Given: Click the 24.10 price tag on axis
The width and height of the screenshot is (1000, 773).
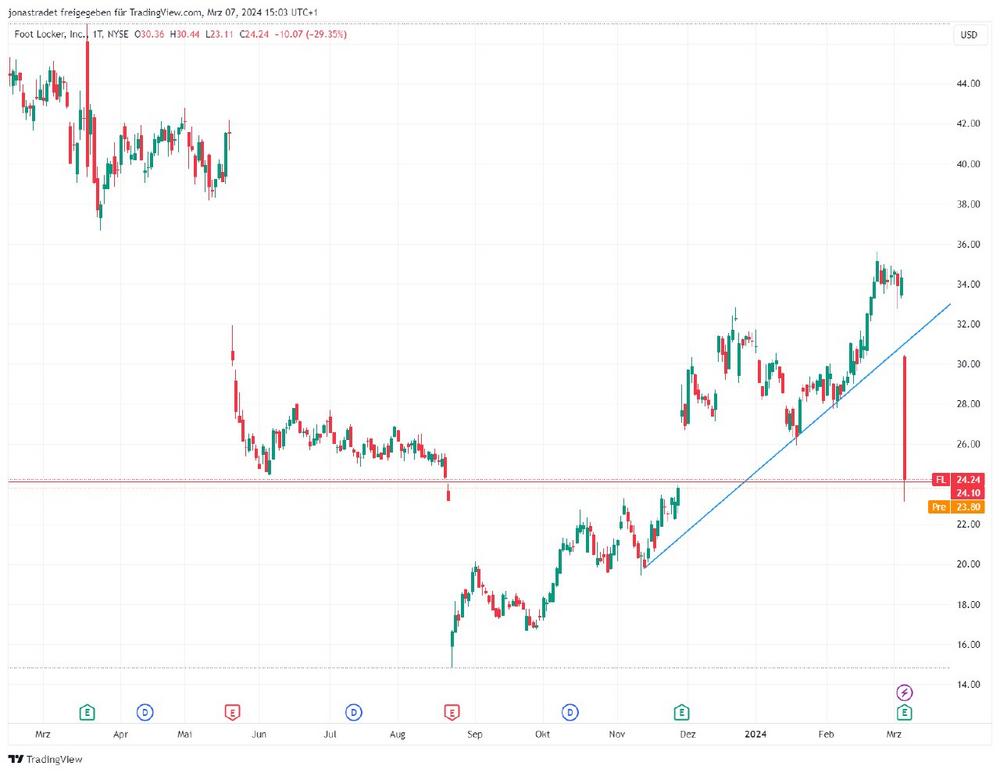Looking at the screenshot, I should [968, 493].
